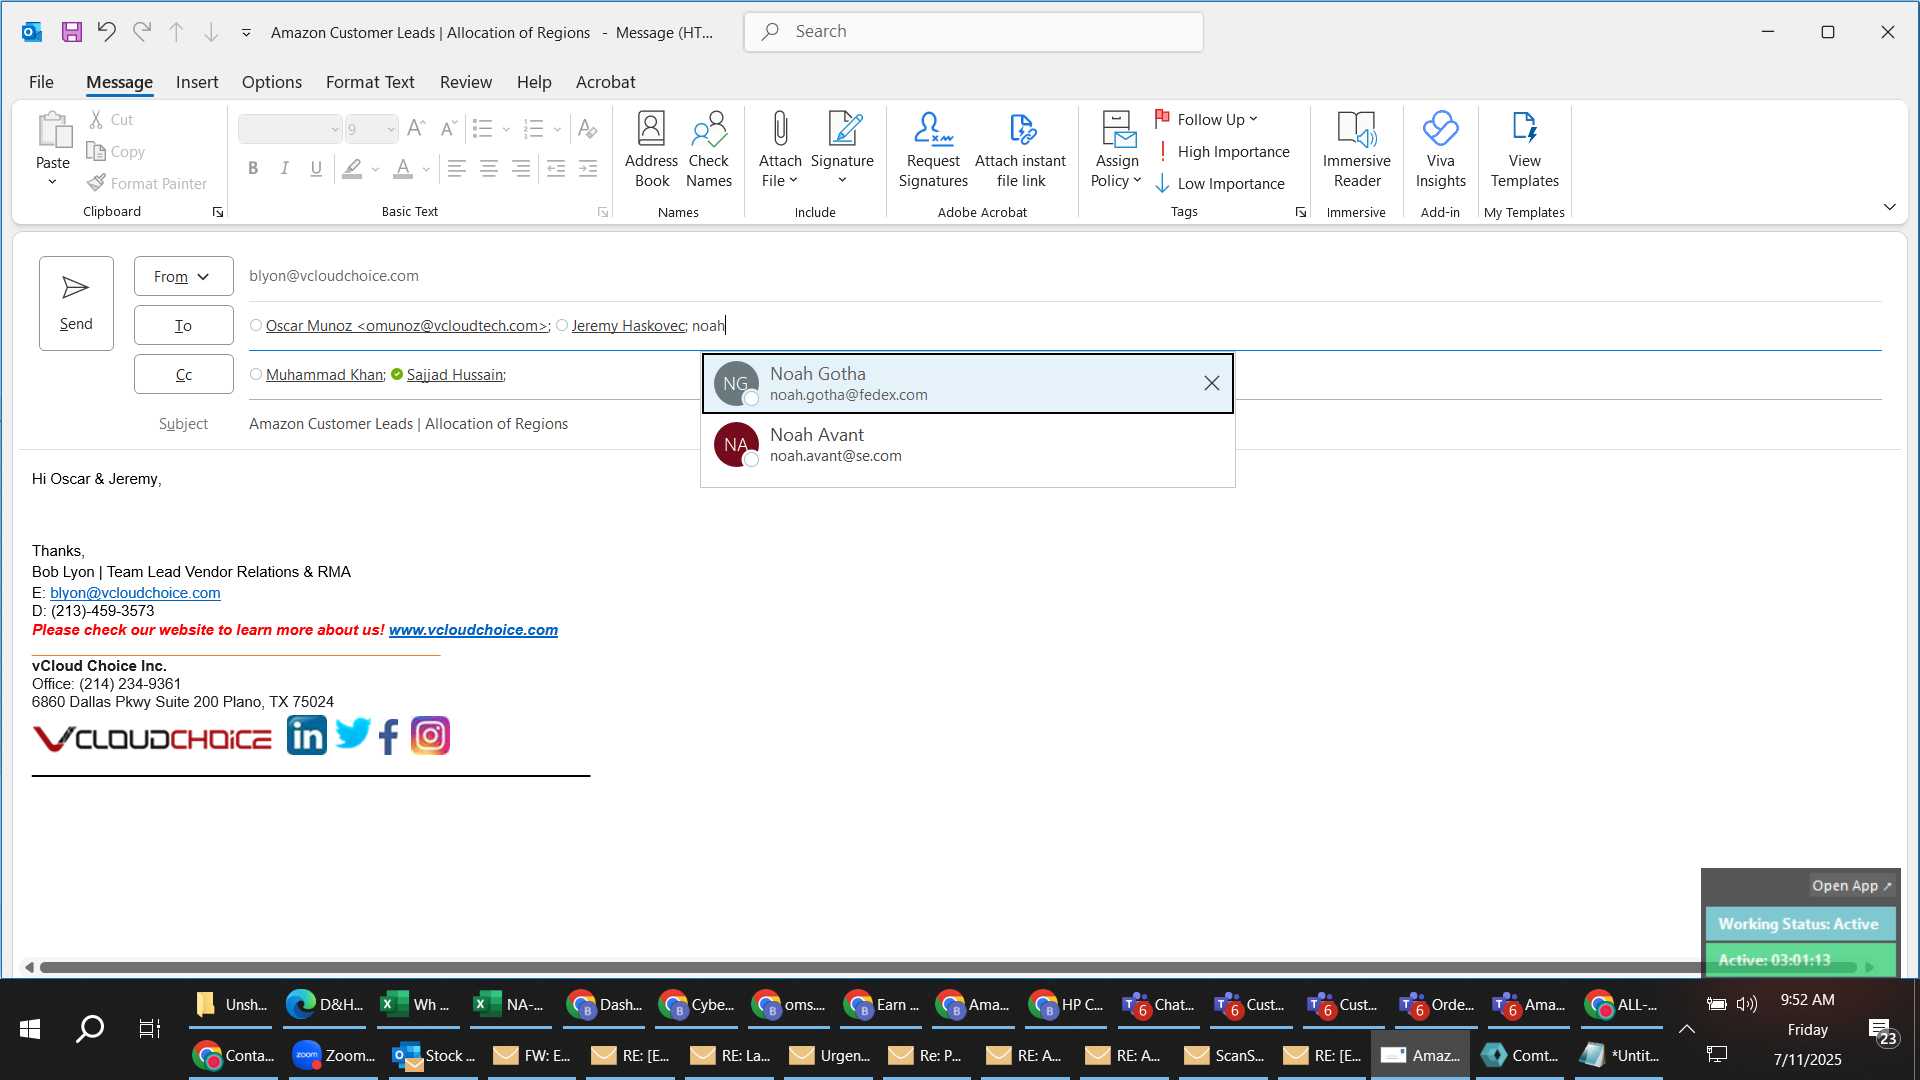
Task: Click the Copy icon in Clipboard group
Action: tap(96, 151)
